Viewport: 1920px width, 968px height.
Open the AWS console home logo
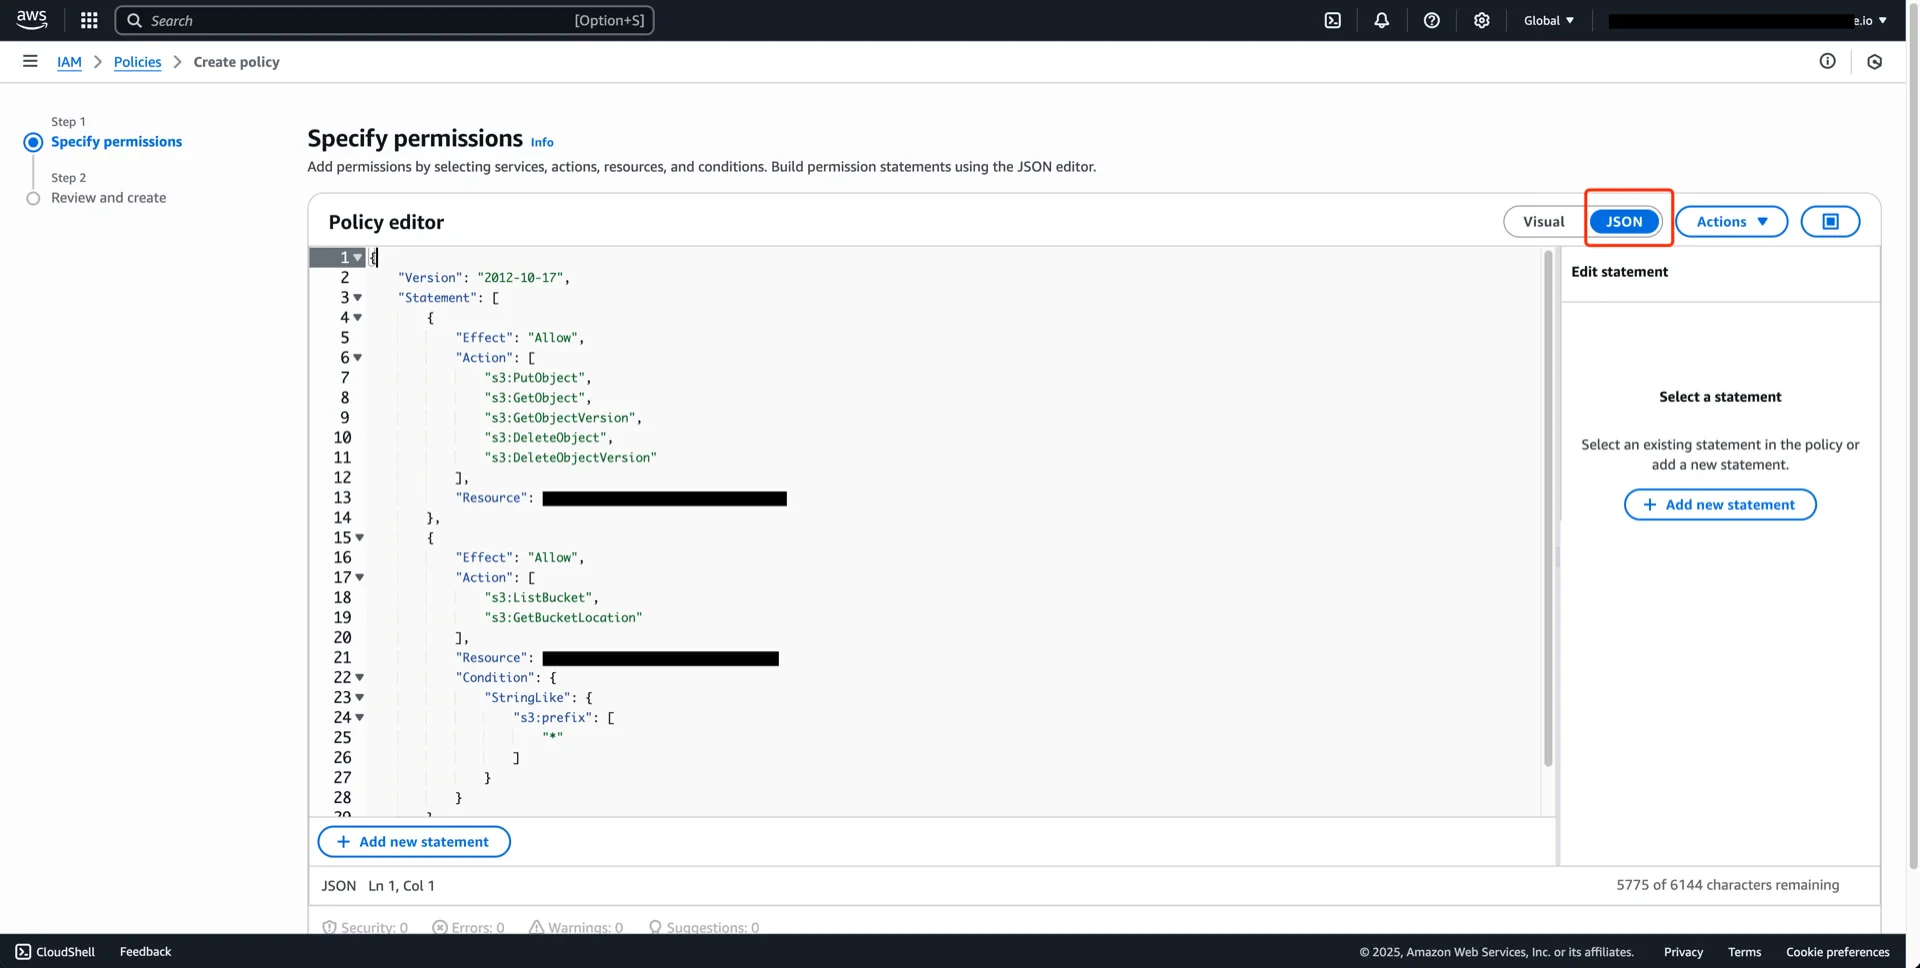[32, 20]
